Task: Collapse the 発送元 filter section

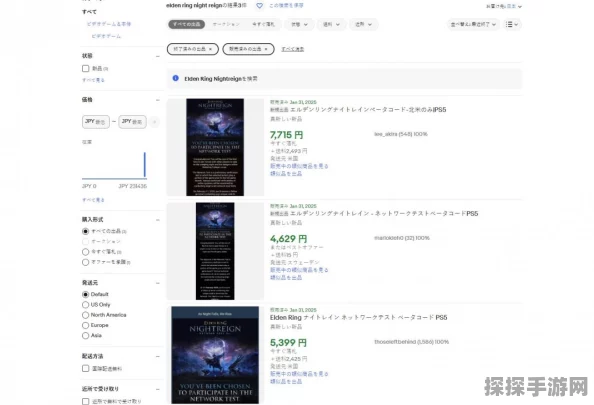Action: 158,283
